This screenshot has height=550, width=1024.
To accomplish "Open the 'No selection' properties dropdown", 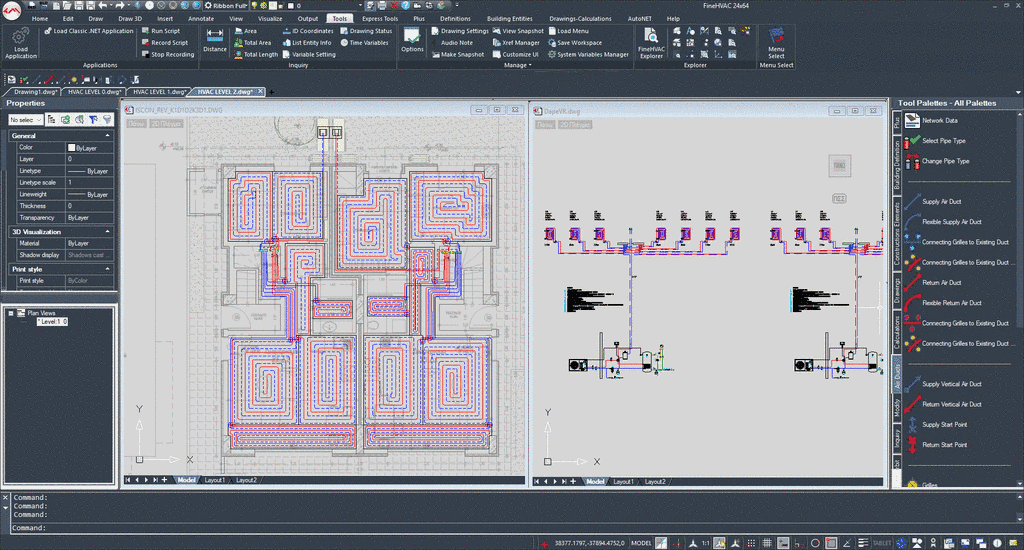I will (28, 120).
